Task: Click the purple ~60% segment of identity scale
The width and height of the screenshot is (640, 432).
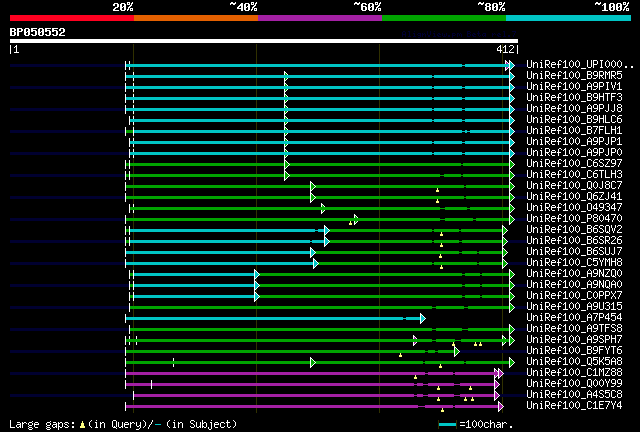Action: point(320,18)
